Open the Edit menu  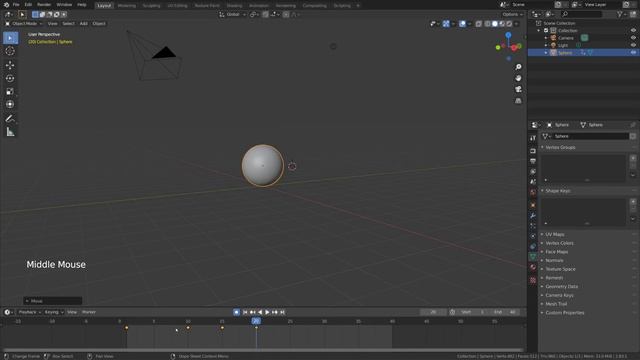[28, 5]
